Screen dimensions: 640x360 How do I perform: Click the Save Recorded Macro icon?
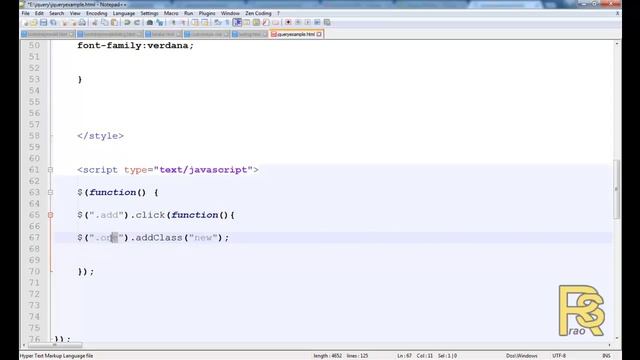pyautogui.click(x=327, y=22)
